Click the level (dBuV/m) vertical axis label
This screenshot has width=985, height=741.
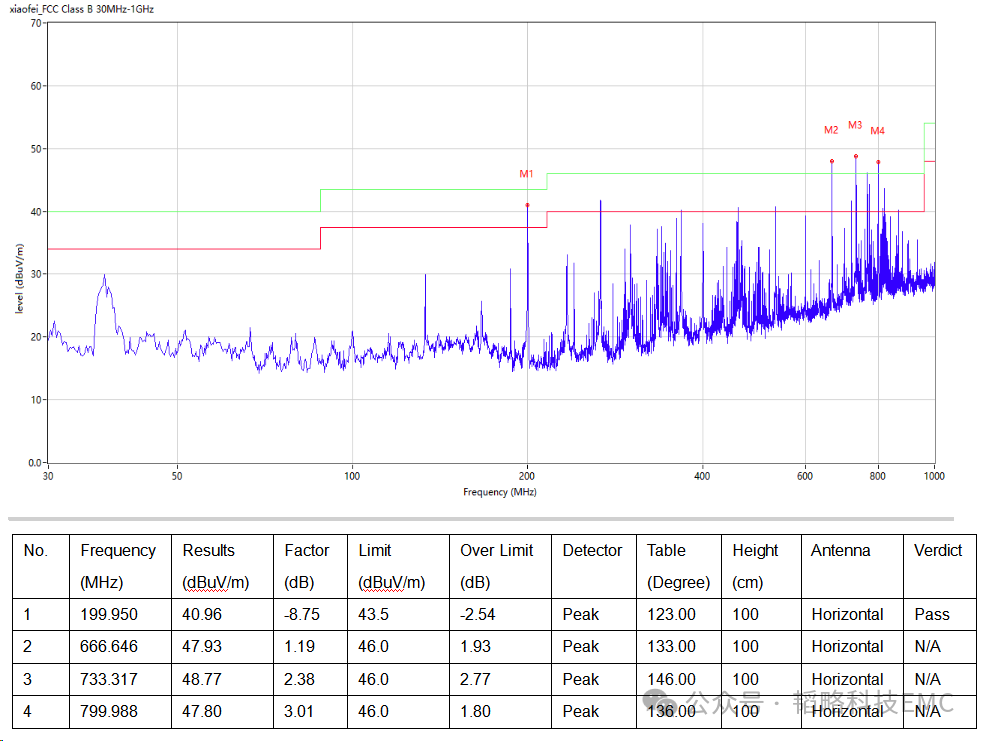tap(19, 278)
